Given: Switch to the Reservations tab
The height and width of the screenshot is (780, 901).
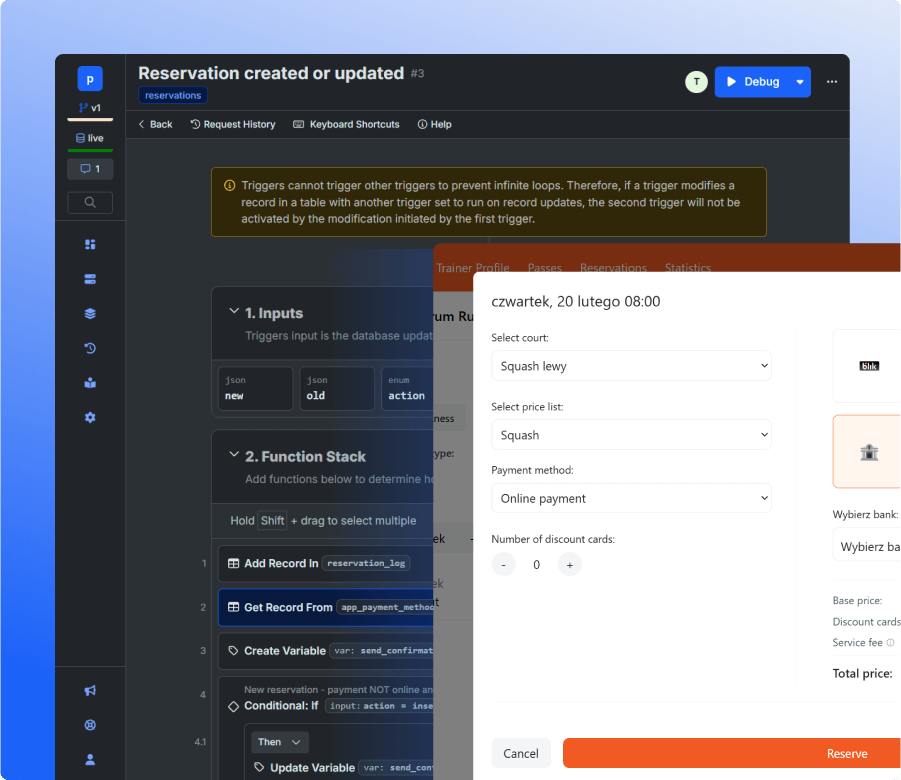Looking at the screenshot, I should [613, 268].
